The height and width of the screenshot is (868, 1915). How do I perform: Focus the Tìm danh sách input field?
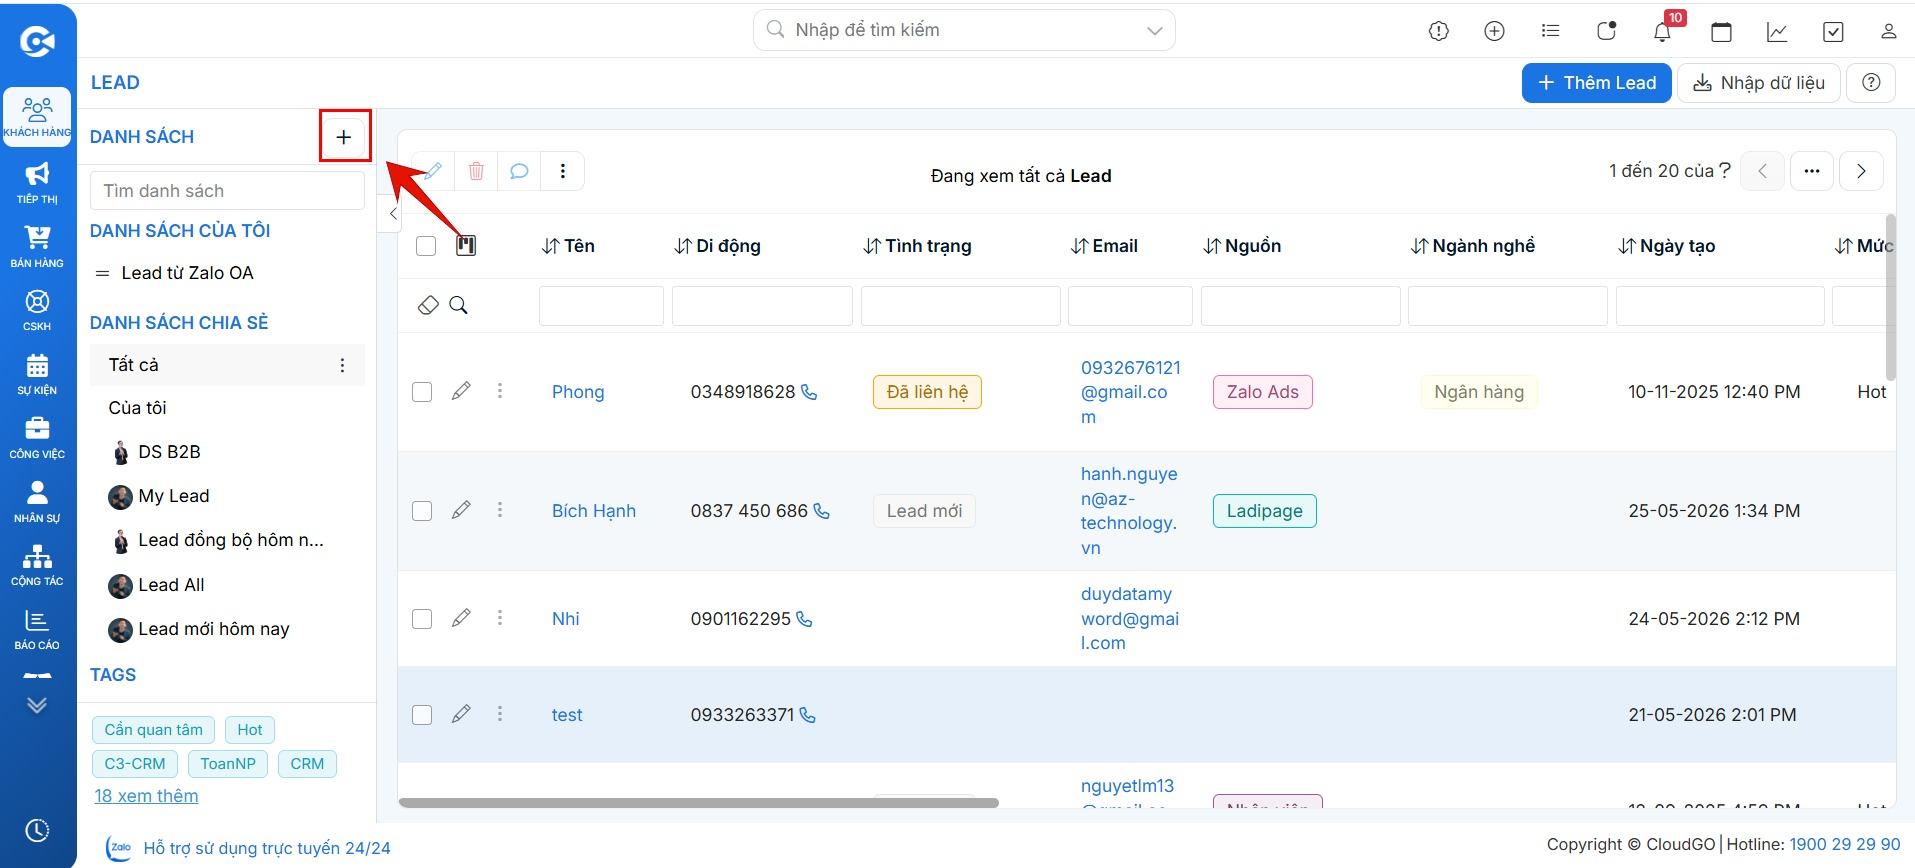pyautogui.click(x=227, y=191)
